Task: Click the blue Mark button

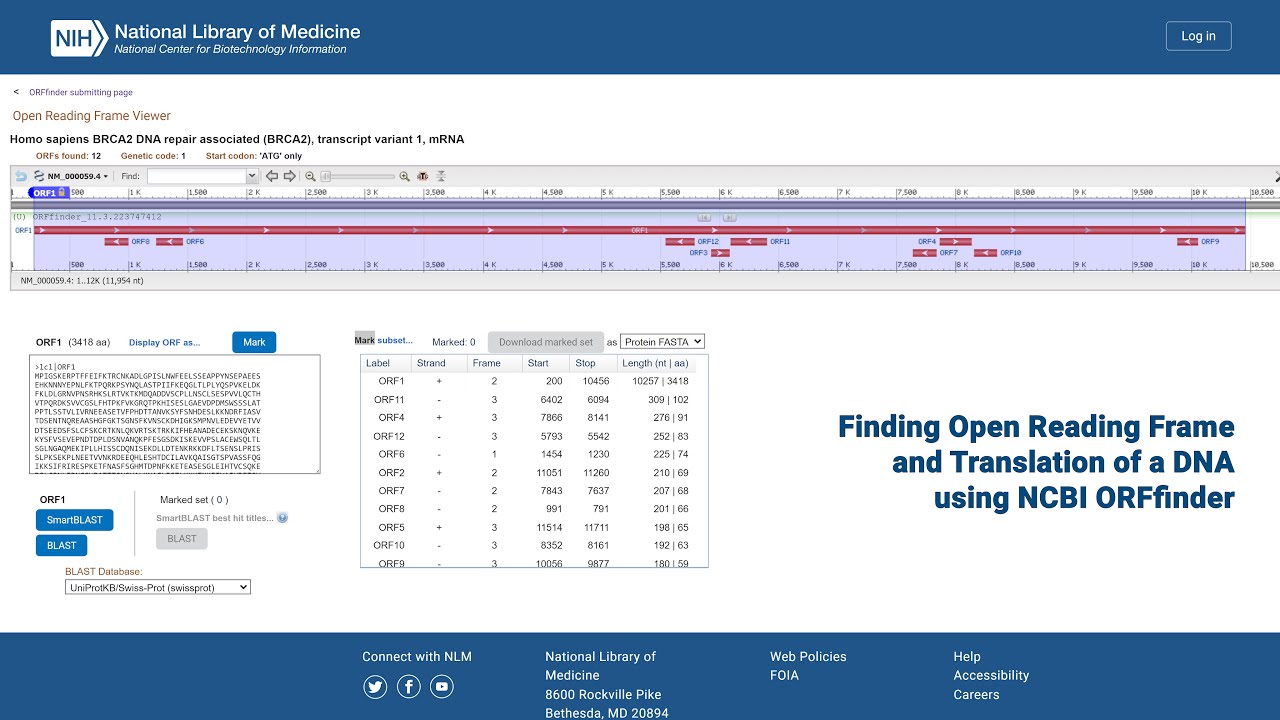Action: [254, 342]
